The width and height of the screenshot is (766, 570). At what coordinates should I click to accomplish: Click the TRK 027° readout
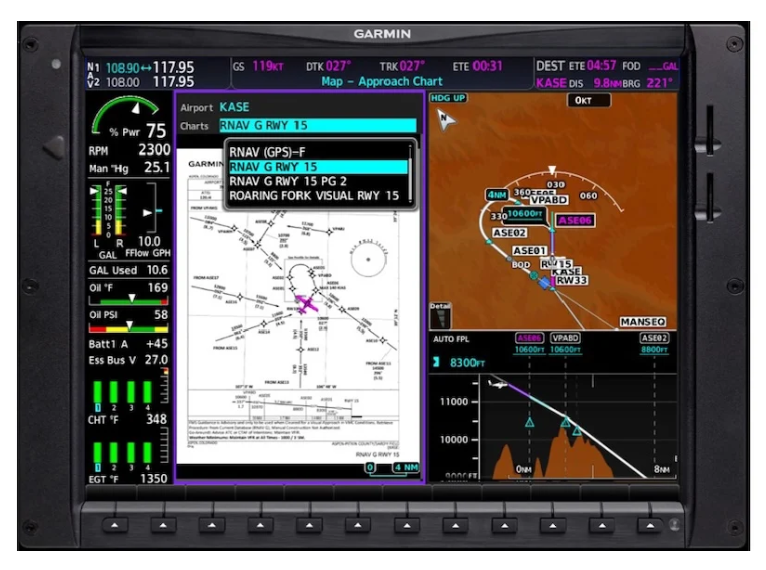click(402, 66)
